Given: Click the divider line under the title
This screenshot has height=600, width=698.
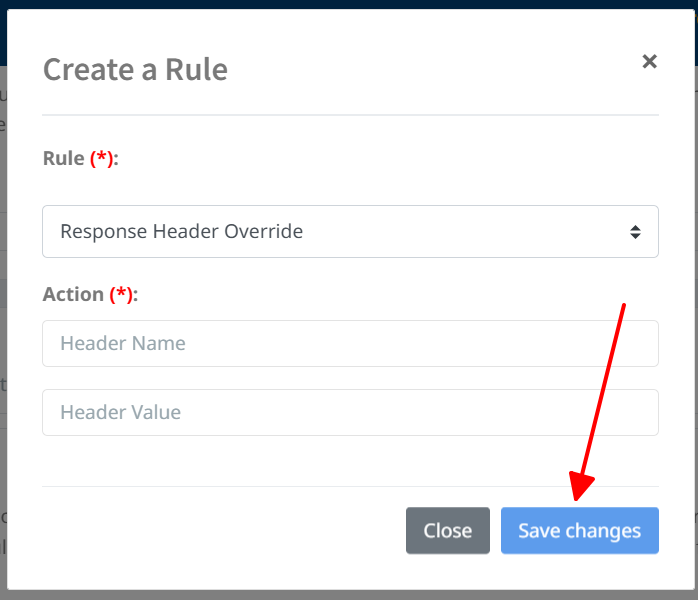Looking at the screenshot, I should (x=350, y=115).
